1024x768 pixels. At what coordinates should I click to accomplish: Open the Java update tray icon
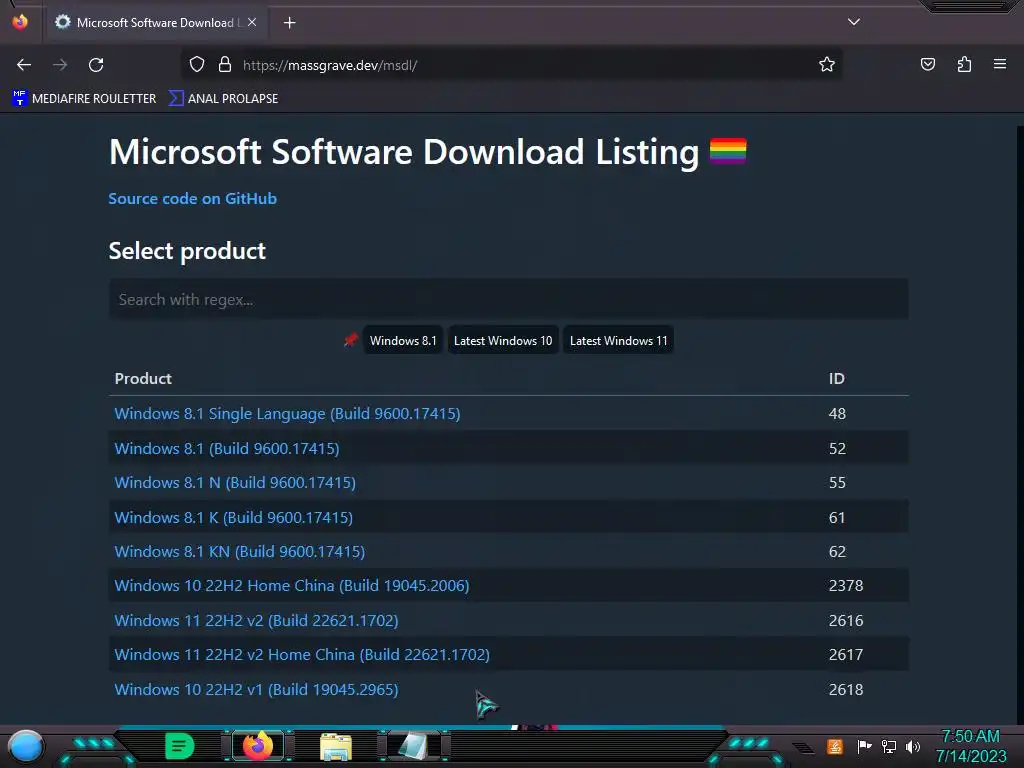pyautogui.click(x=835, y=746)
